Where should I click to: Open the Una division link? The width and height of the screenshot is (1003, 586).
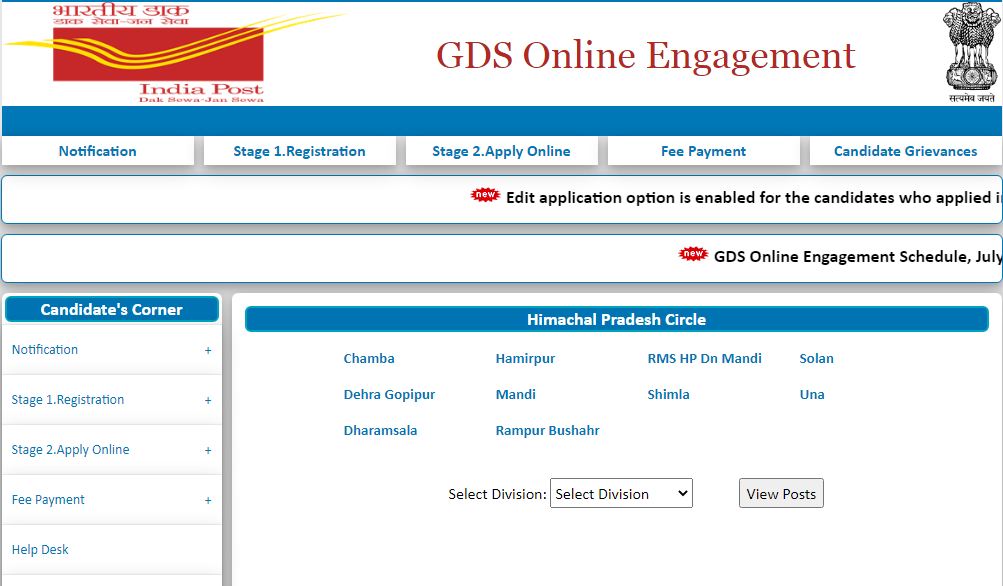click(x=812, y=394)
